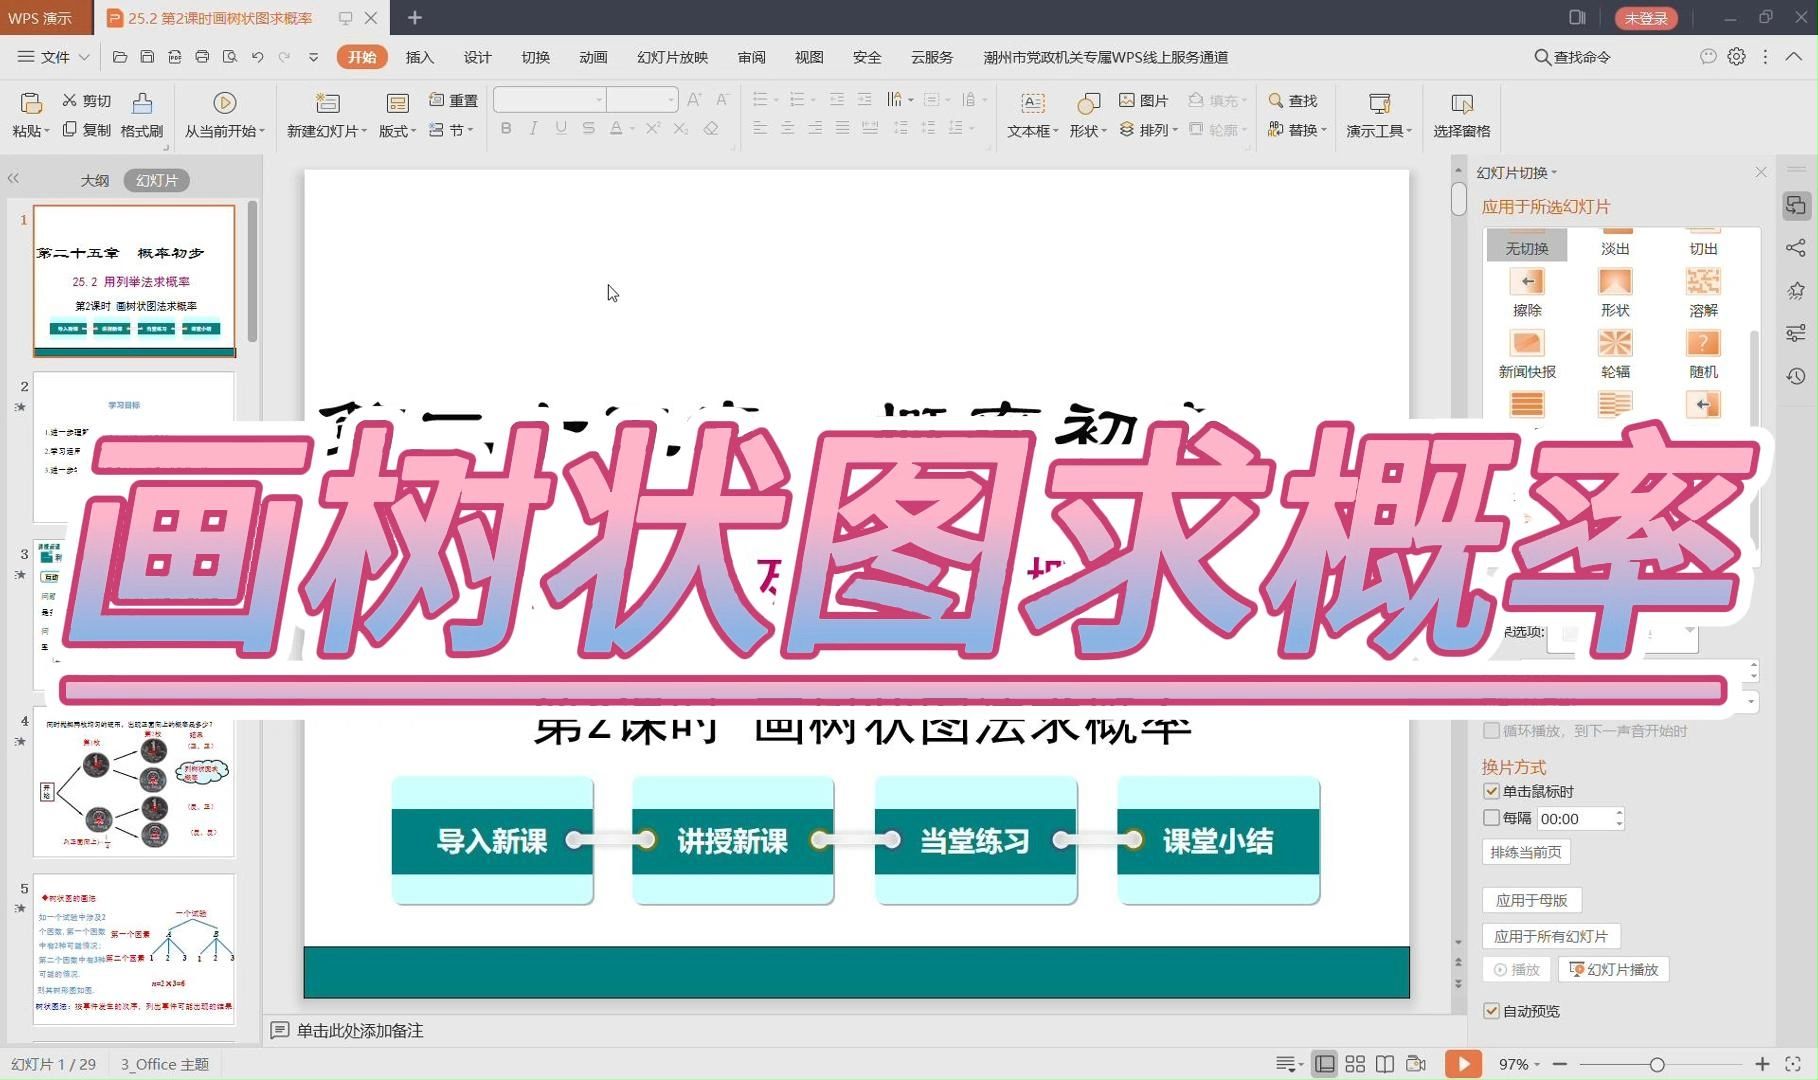The width and height of the screenshot is (1818, 1080).
Task: Toggle the 自动预览 checkbox
Action: (1491, 1011)
